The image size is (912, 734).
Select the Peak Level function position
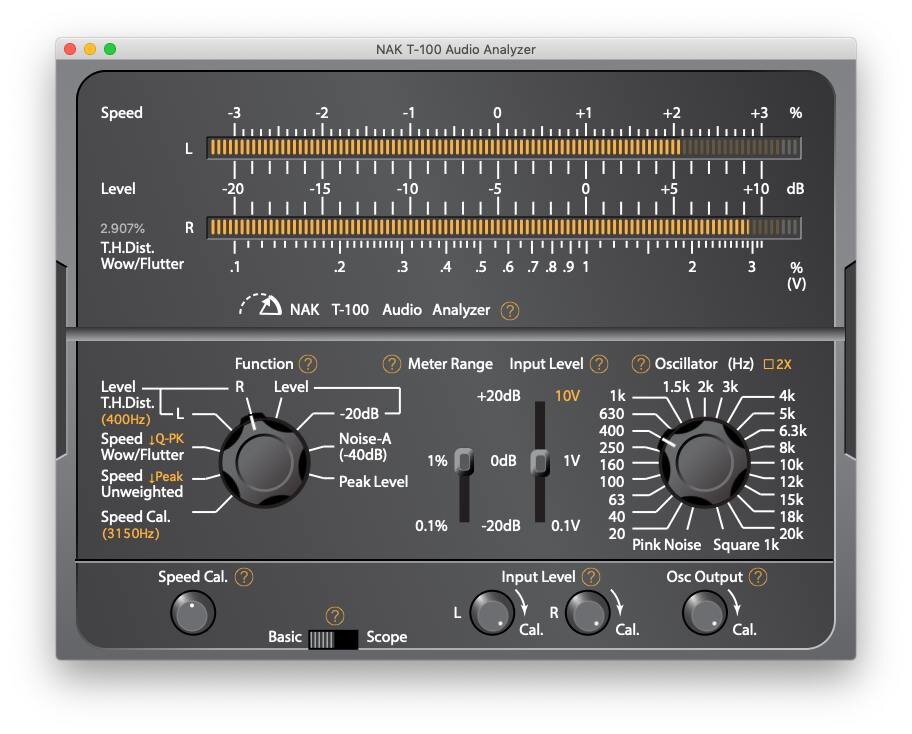click(373, 482)
